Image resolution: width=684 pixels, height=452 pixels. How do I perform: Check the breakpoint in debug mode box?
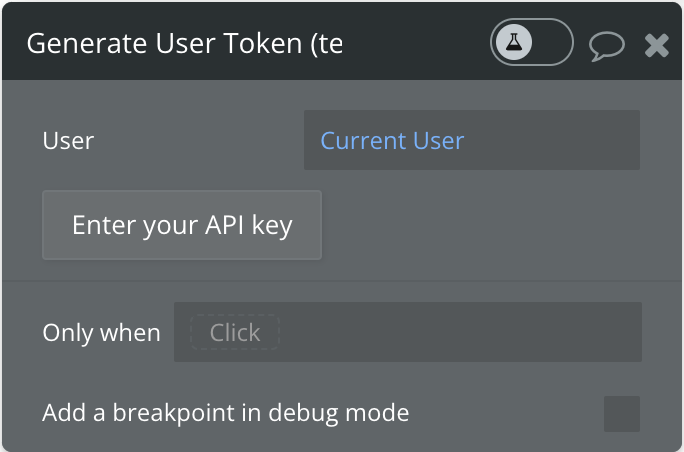pos(622,414)
